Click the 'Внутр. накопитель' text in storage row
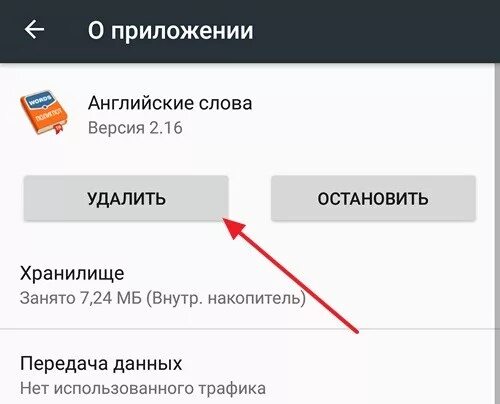 (226, 298)
